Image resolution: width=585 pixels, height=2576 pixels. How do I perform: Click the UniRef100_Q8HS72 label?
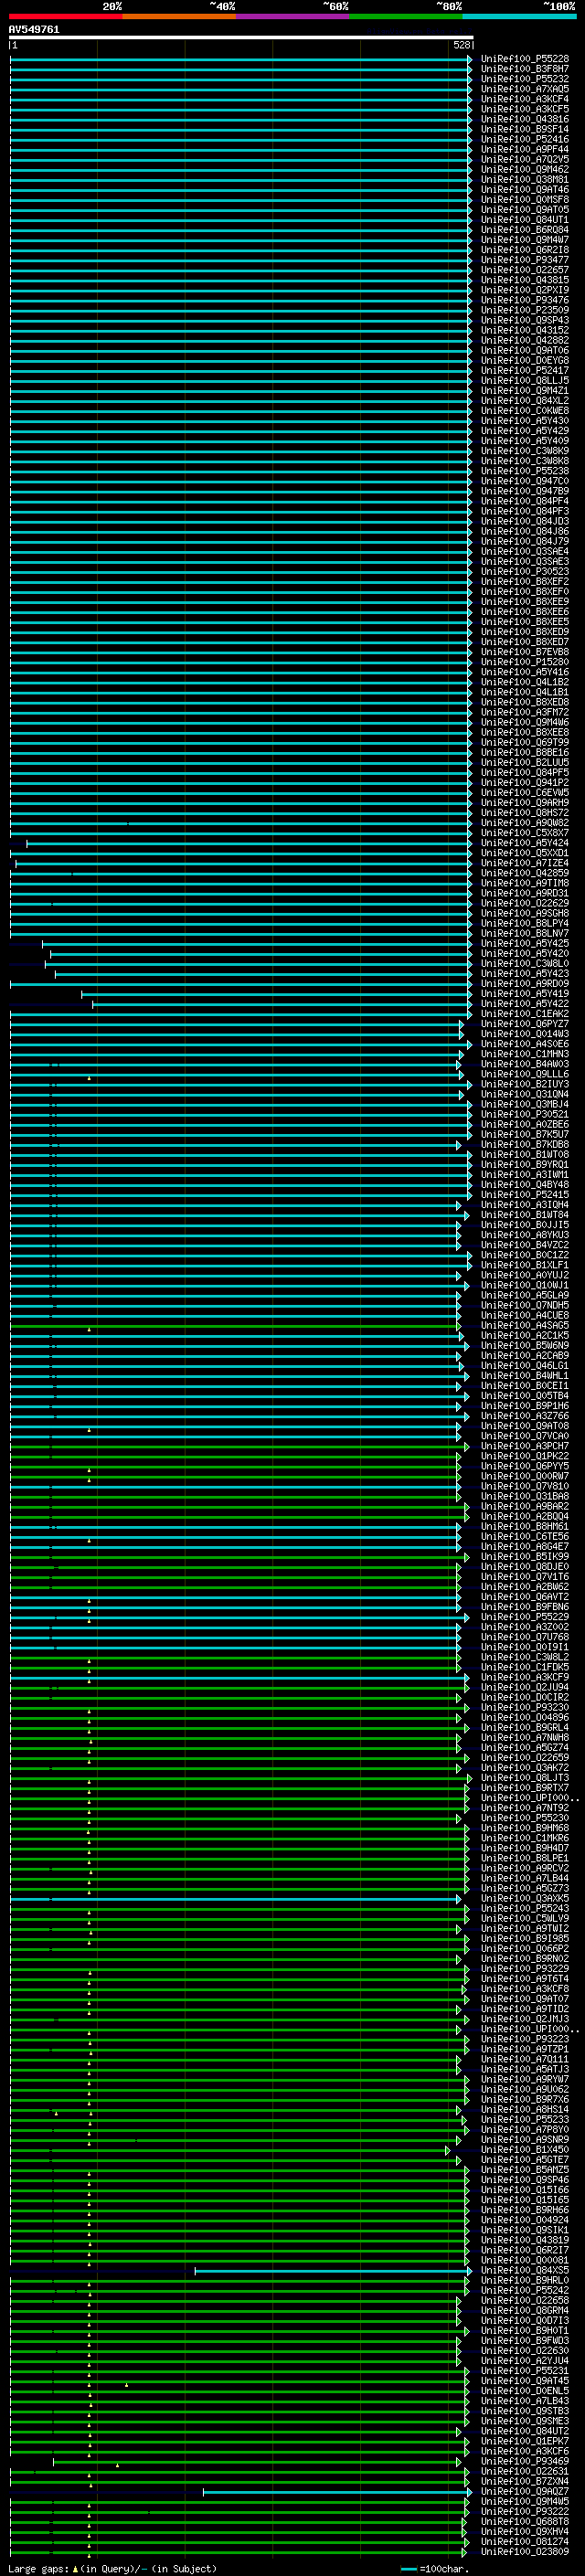click(524, 813)
